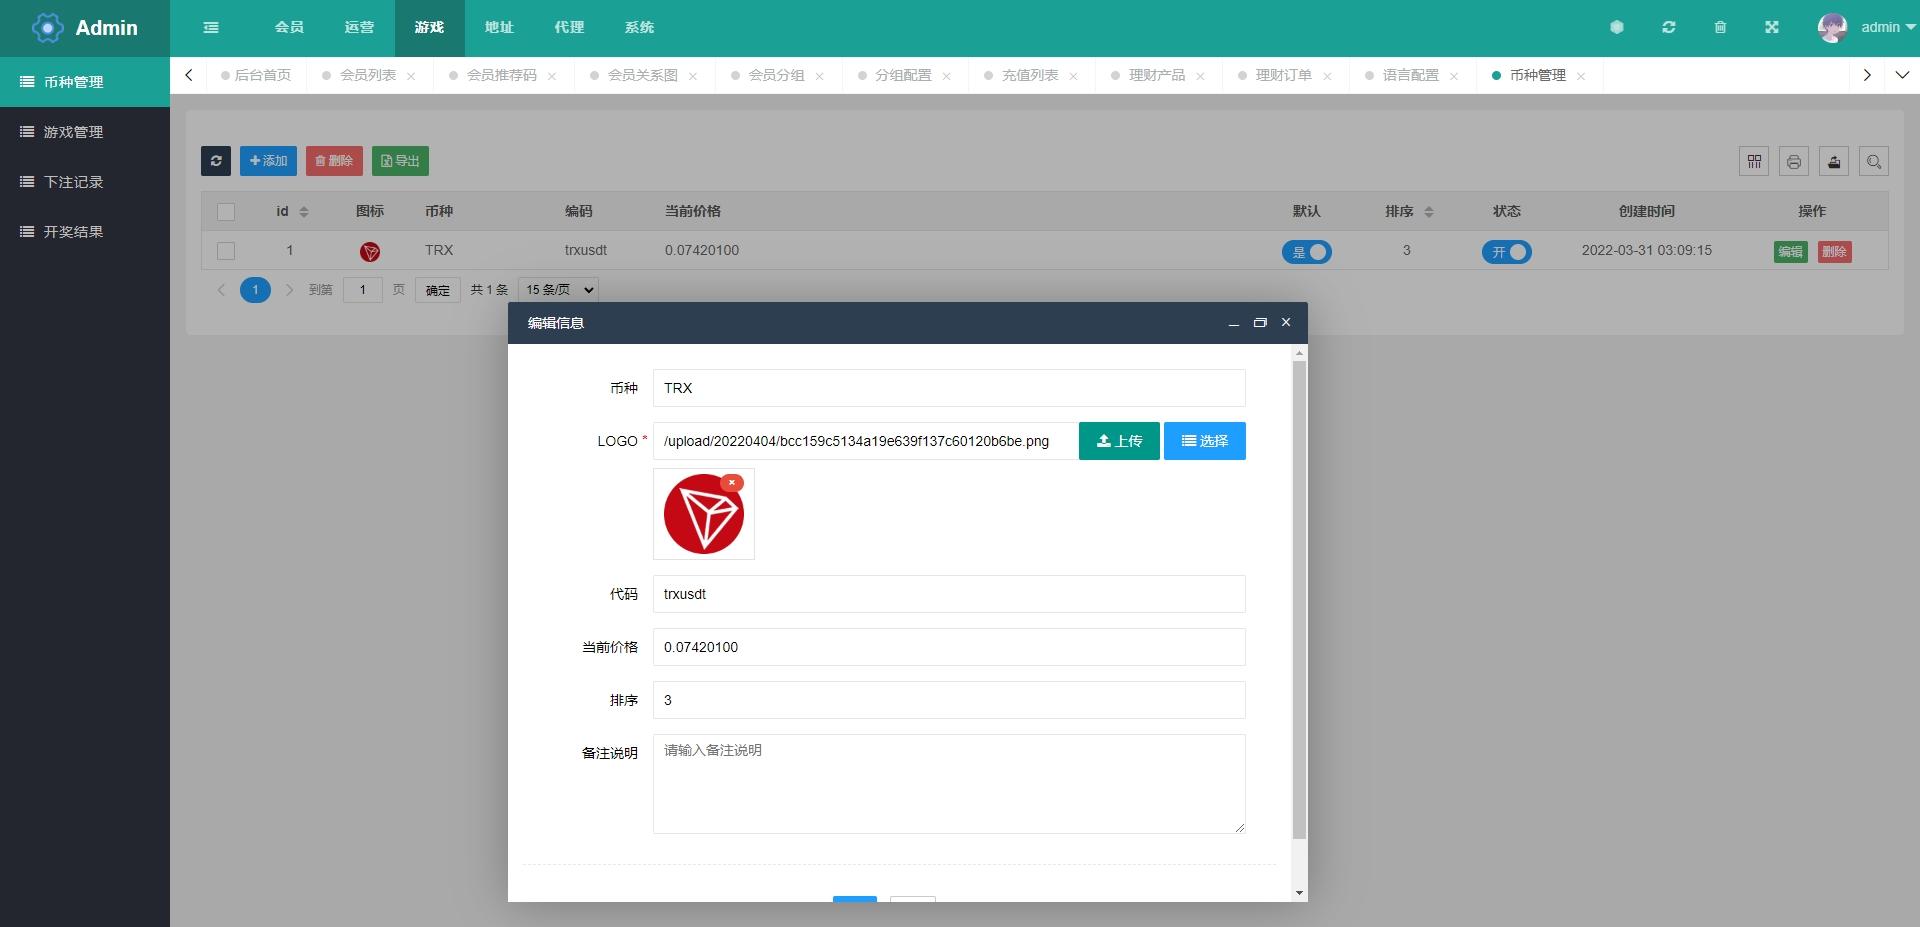Click the 上传 upload button
The width and height of the screenshot is (1920, 927).
[x=1119, y=441]
